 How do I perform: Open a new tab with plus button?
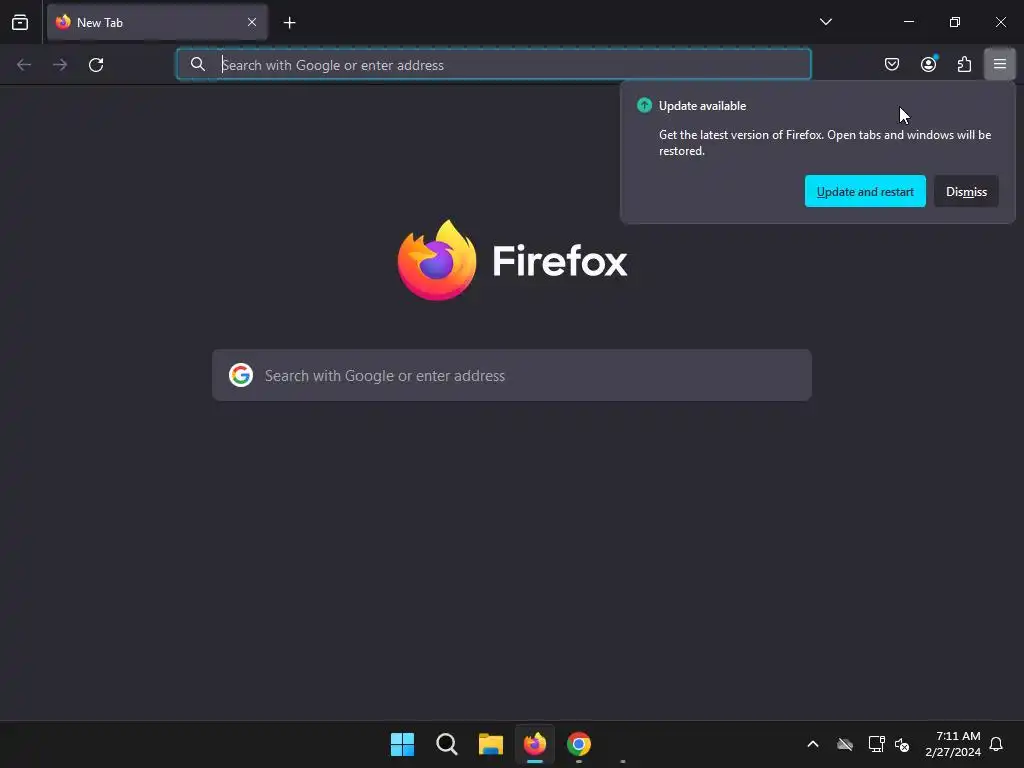pos(289,23)
